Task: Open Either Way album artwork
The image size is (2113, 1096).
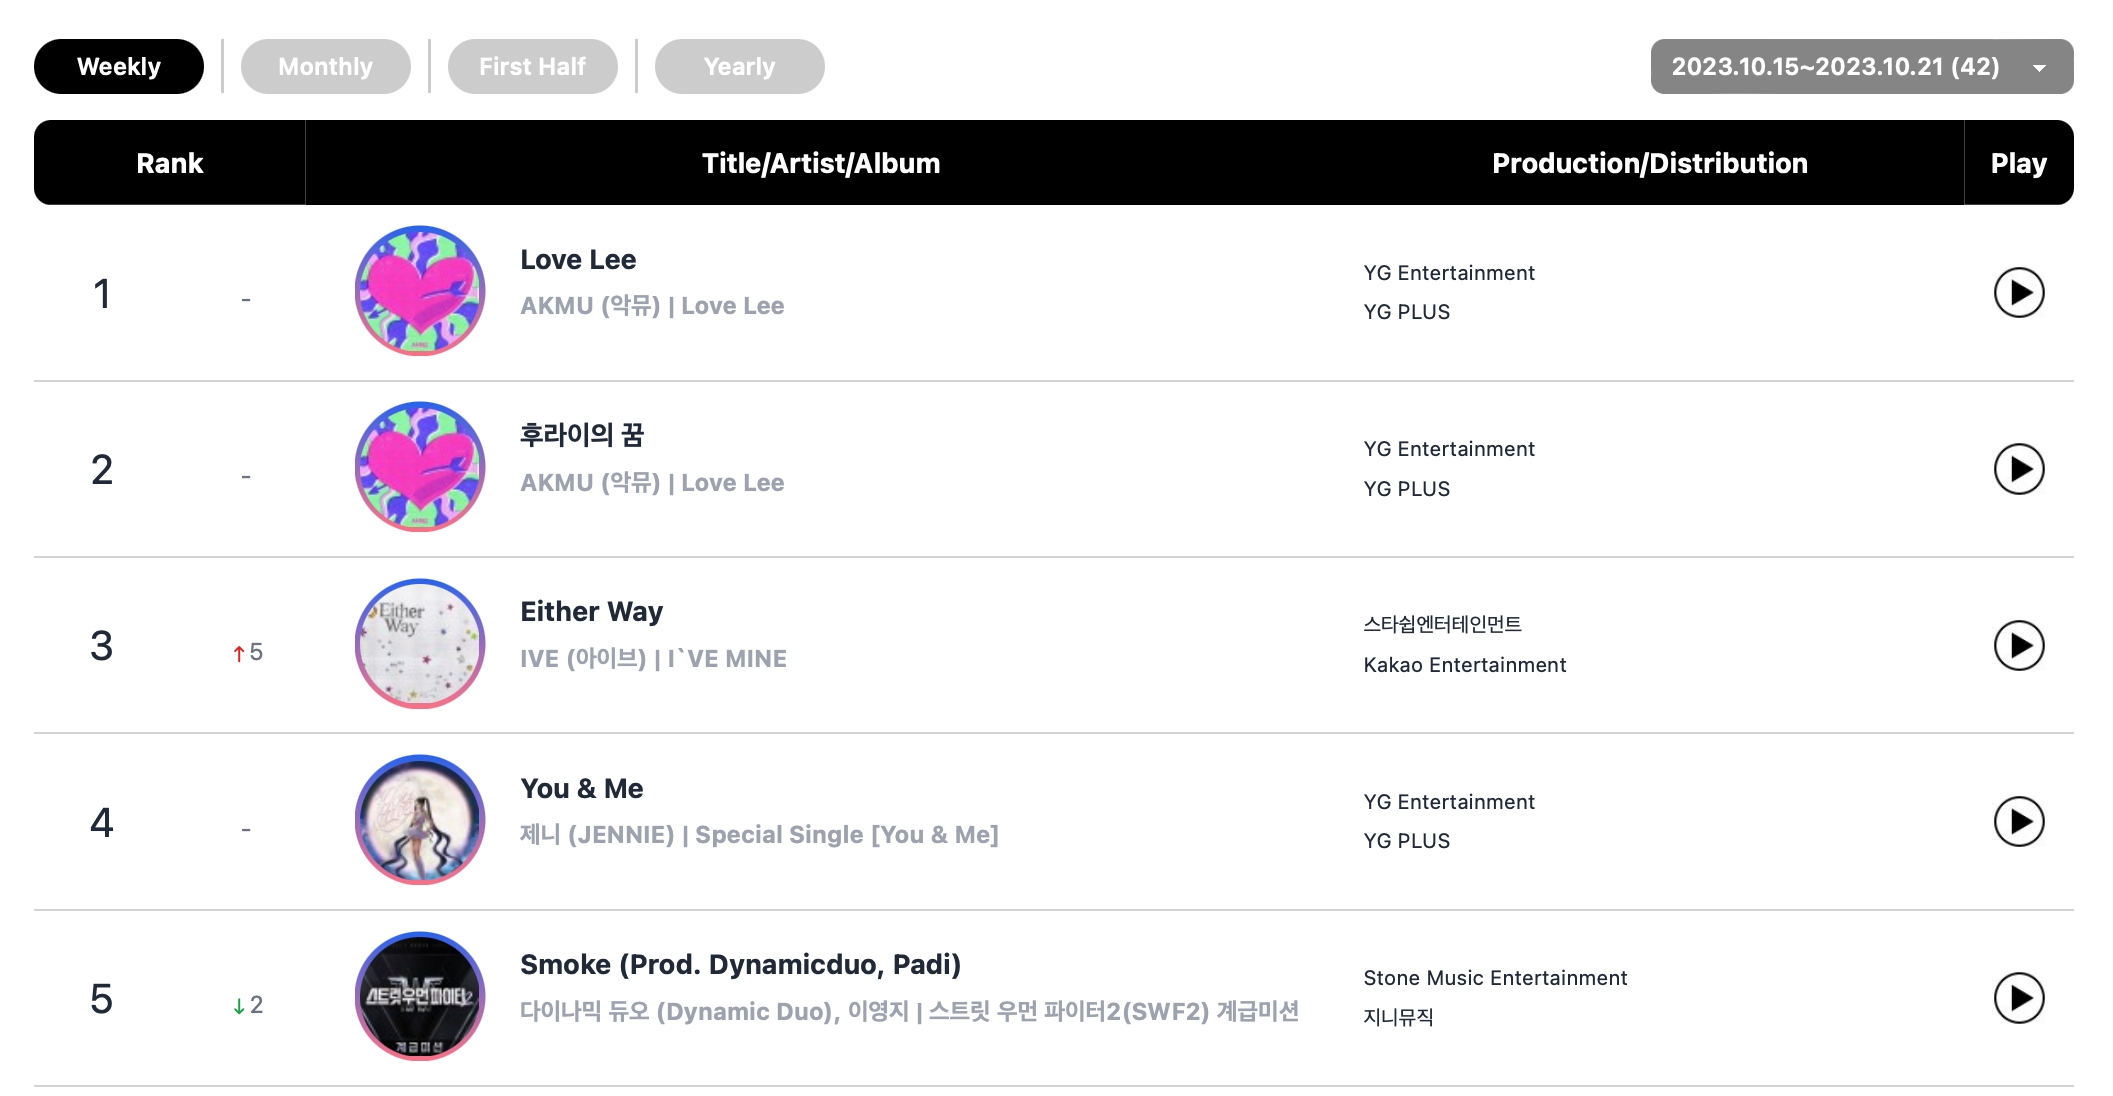Action: 420,644
